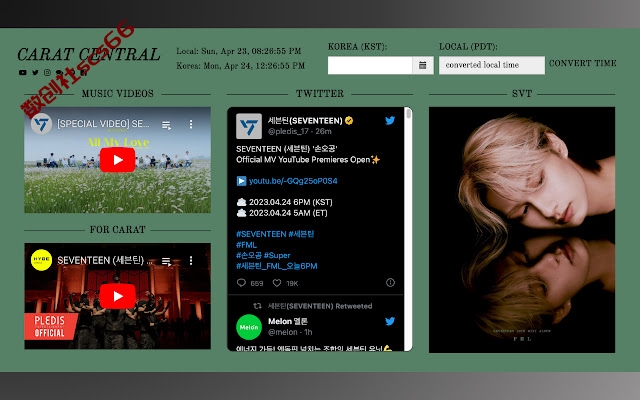Viewport: 640px width, 400px height.
Task: Click the MUSIC VIDEOS section heading
Action: [x=118, y=93]
